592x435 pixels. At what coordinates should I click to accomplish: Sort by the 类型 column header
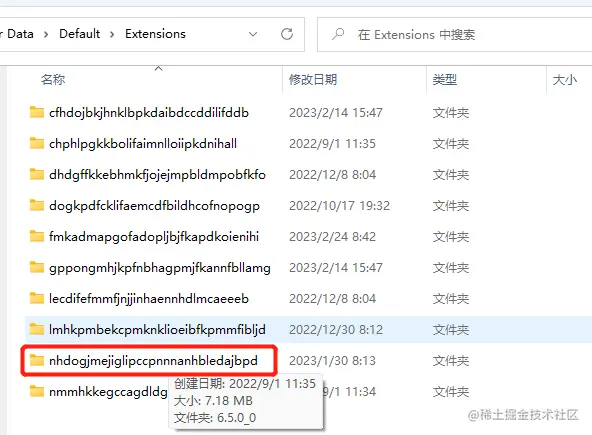(445, 80)
